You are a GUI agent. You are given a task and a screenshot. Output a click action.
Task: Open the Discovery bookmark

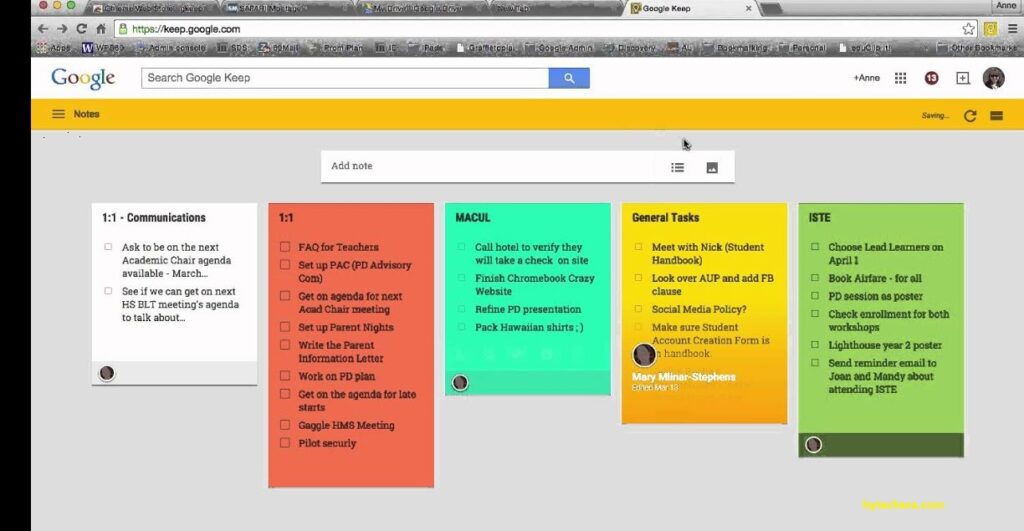click(x=630, y=48)
